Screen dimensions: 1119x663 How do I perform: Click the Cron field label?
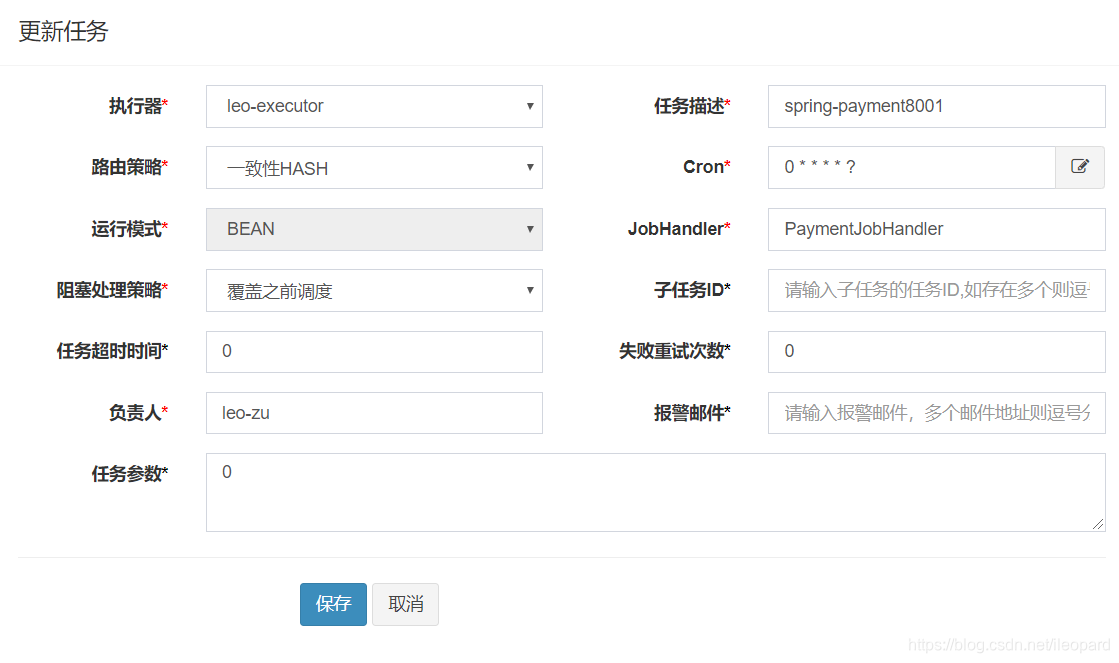(707, 167)
